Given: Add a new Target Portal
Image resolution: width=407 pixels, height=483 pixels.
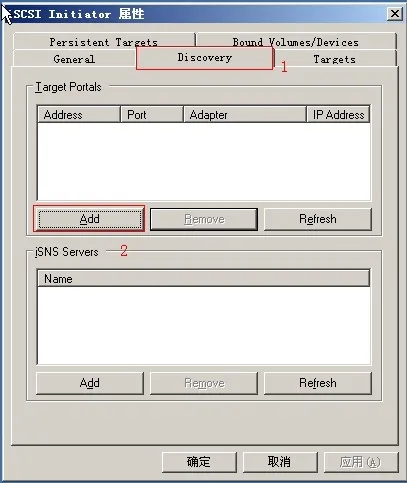Looking at the screenshot, I should 89,219.
